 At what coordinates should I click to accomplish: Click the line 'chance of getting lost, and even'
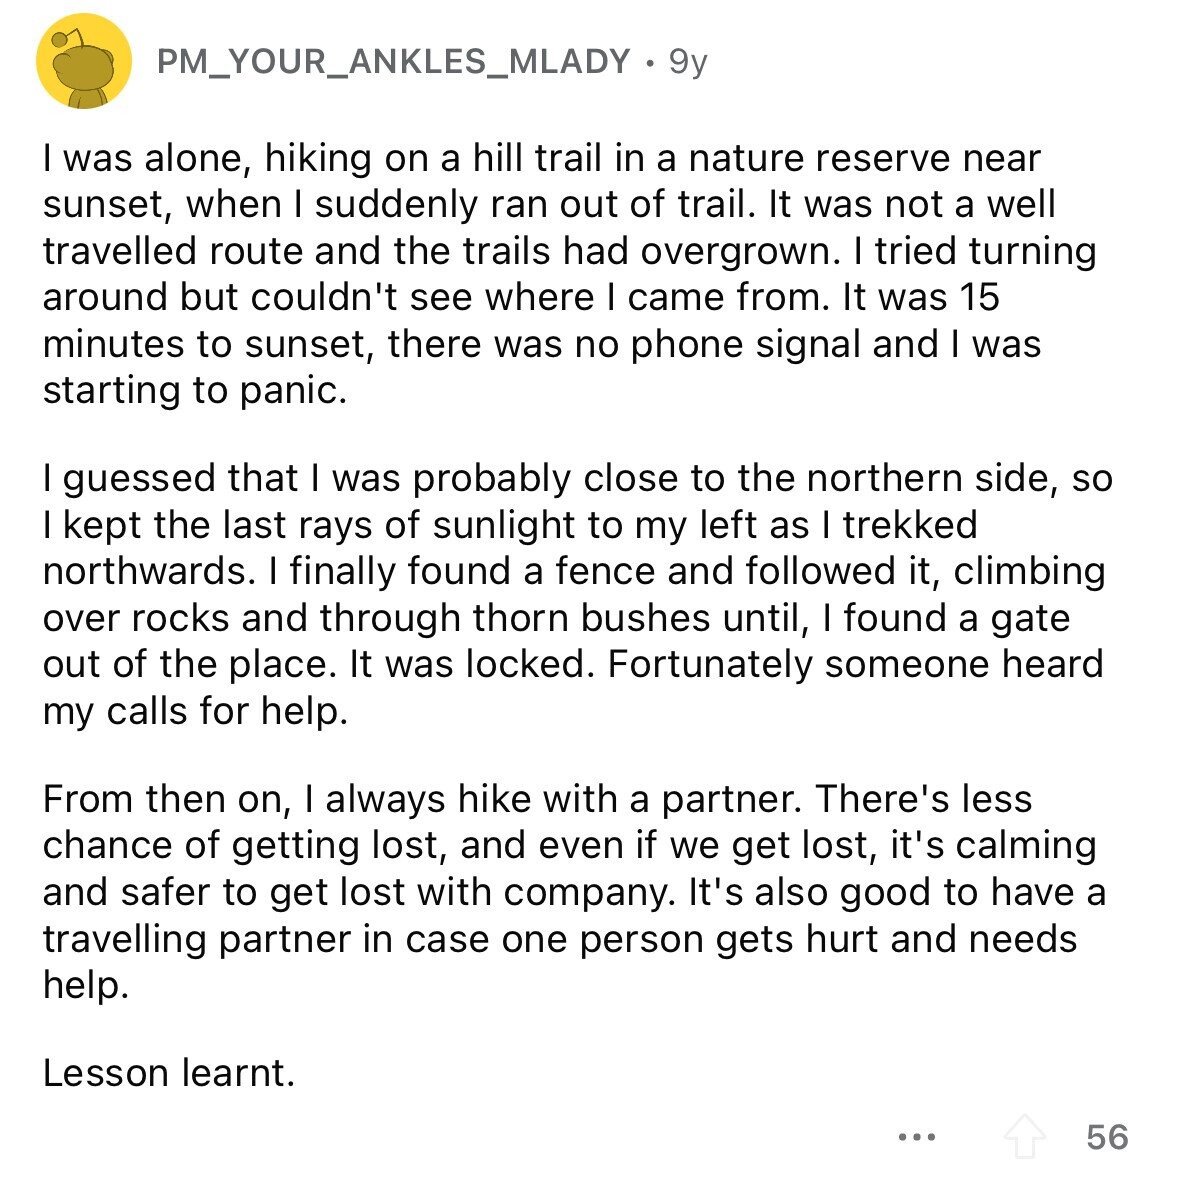coord(569,846)
